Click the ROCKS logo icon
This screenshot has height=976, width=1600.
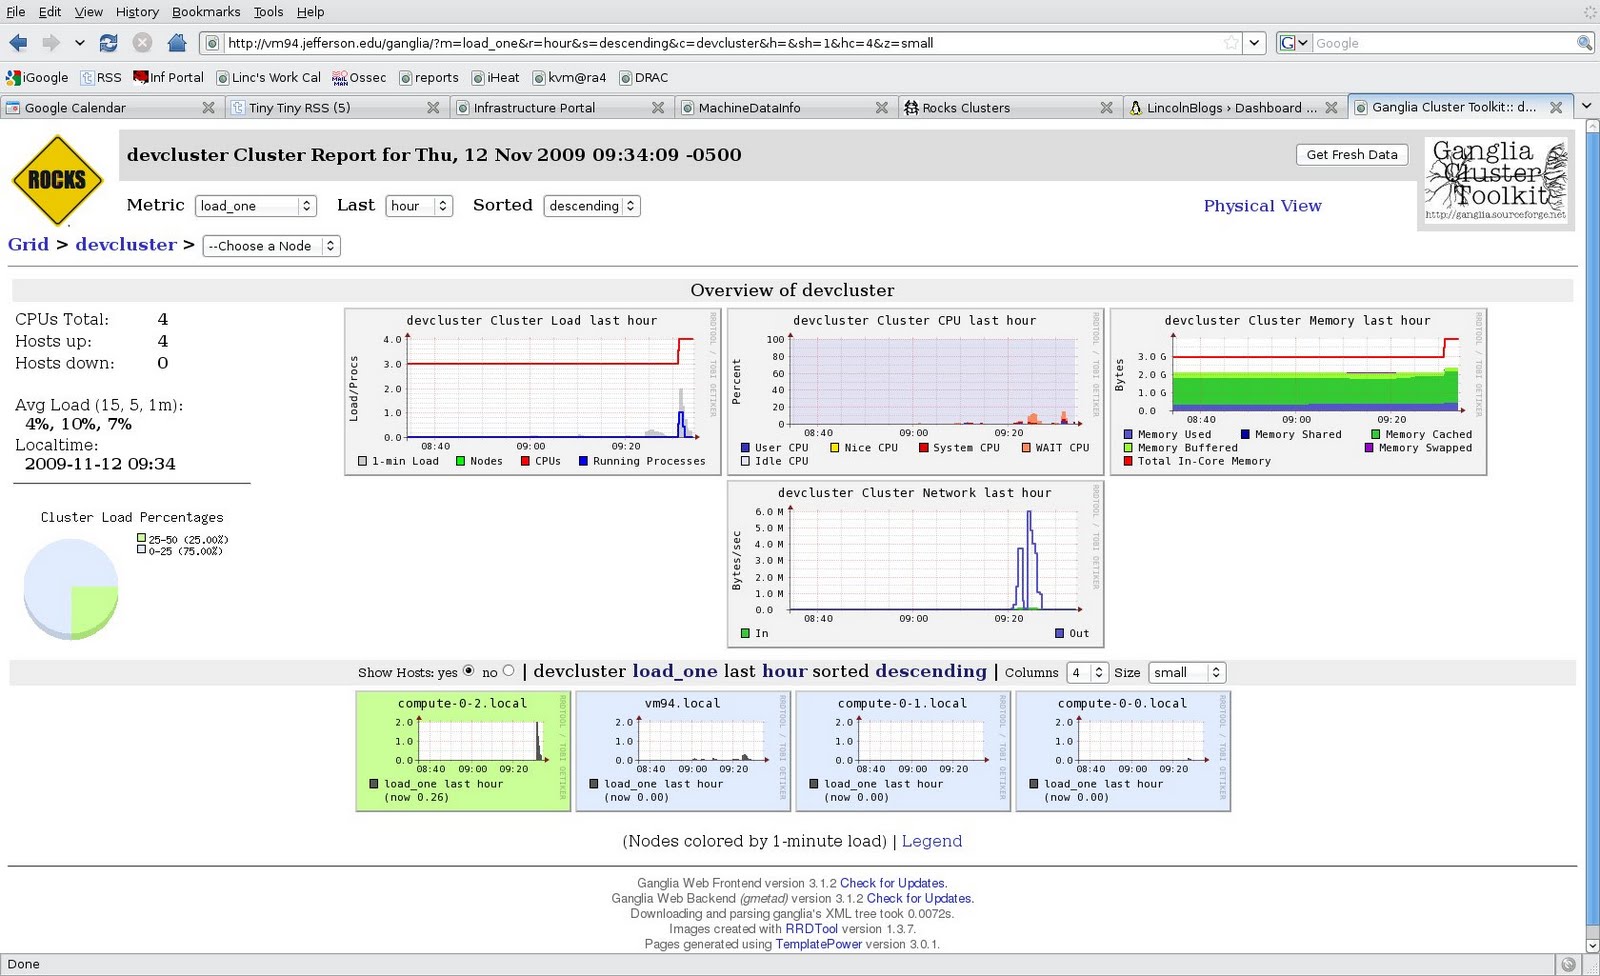(57, 180)
